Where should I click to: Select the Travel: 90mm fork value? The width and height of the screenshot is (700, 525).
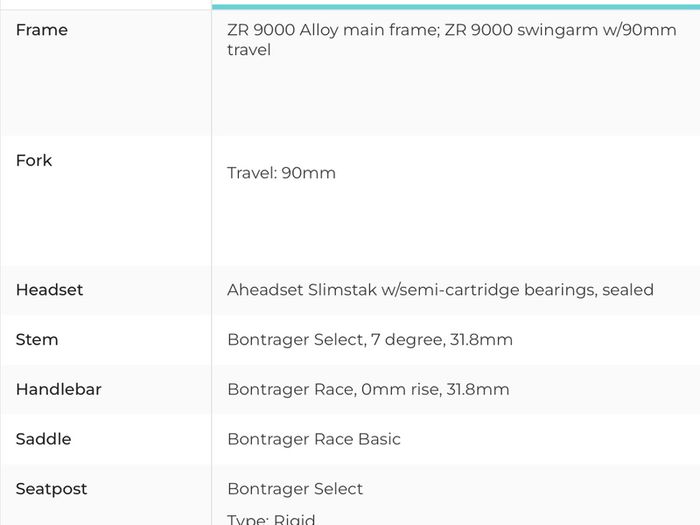[281, 173]
